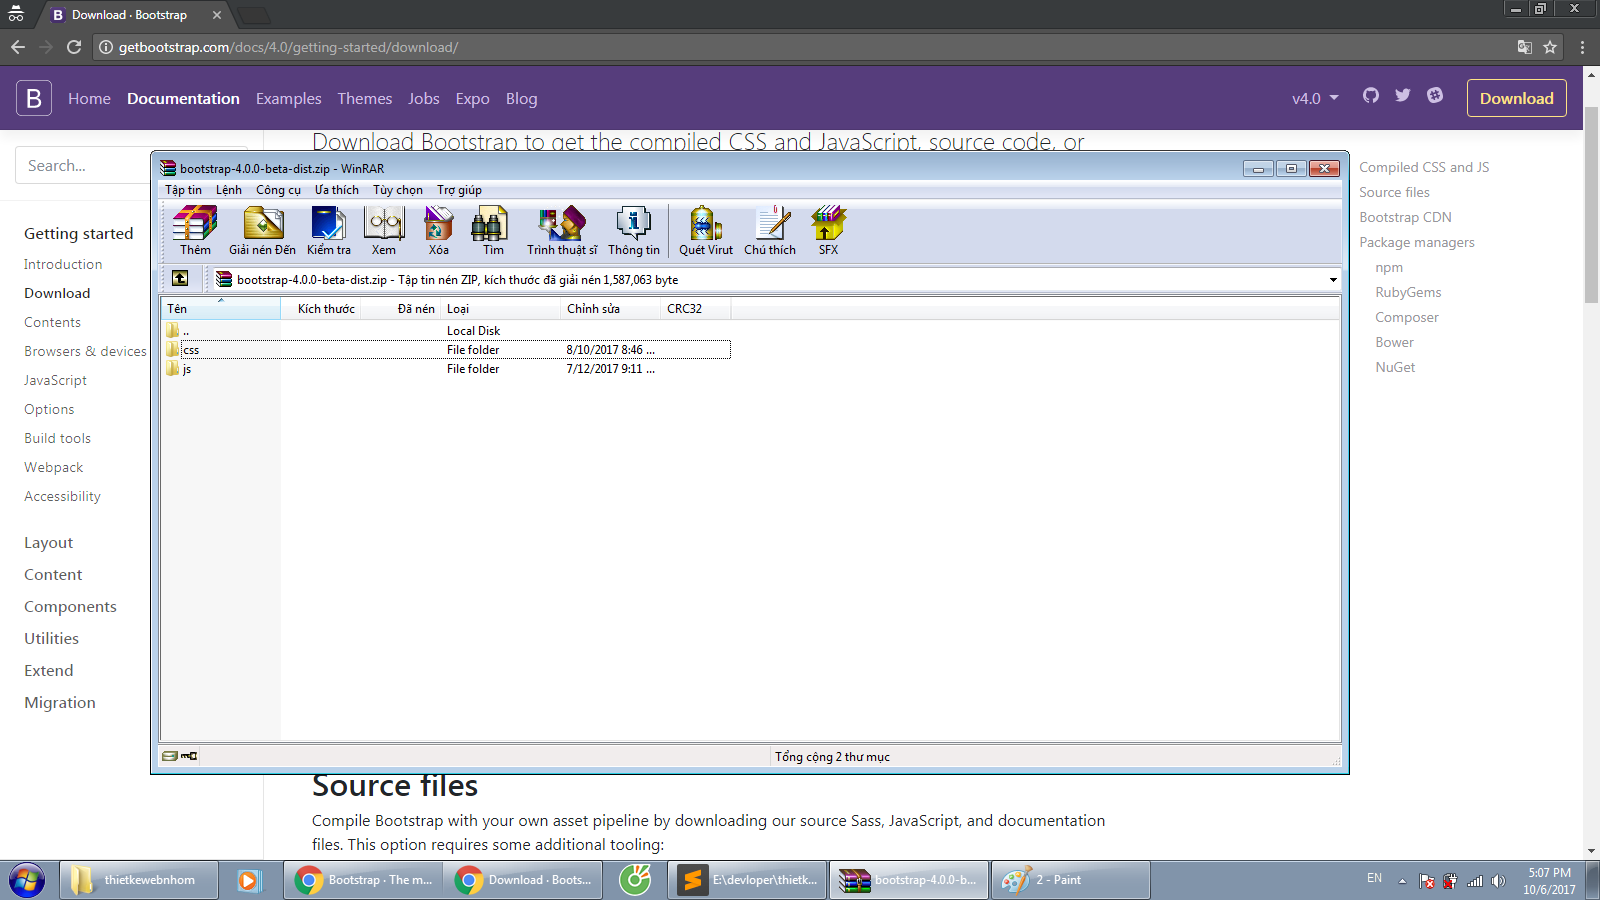The width and height of the screenshot is (1600, 900).
Task: Click the Chú thích comment icon
Action: (770, 230)
